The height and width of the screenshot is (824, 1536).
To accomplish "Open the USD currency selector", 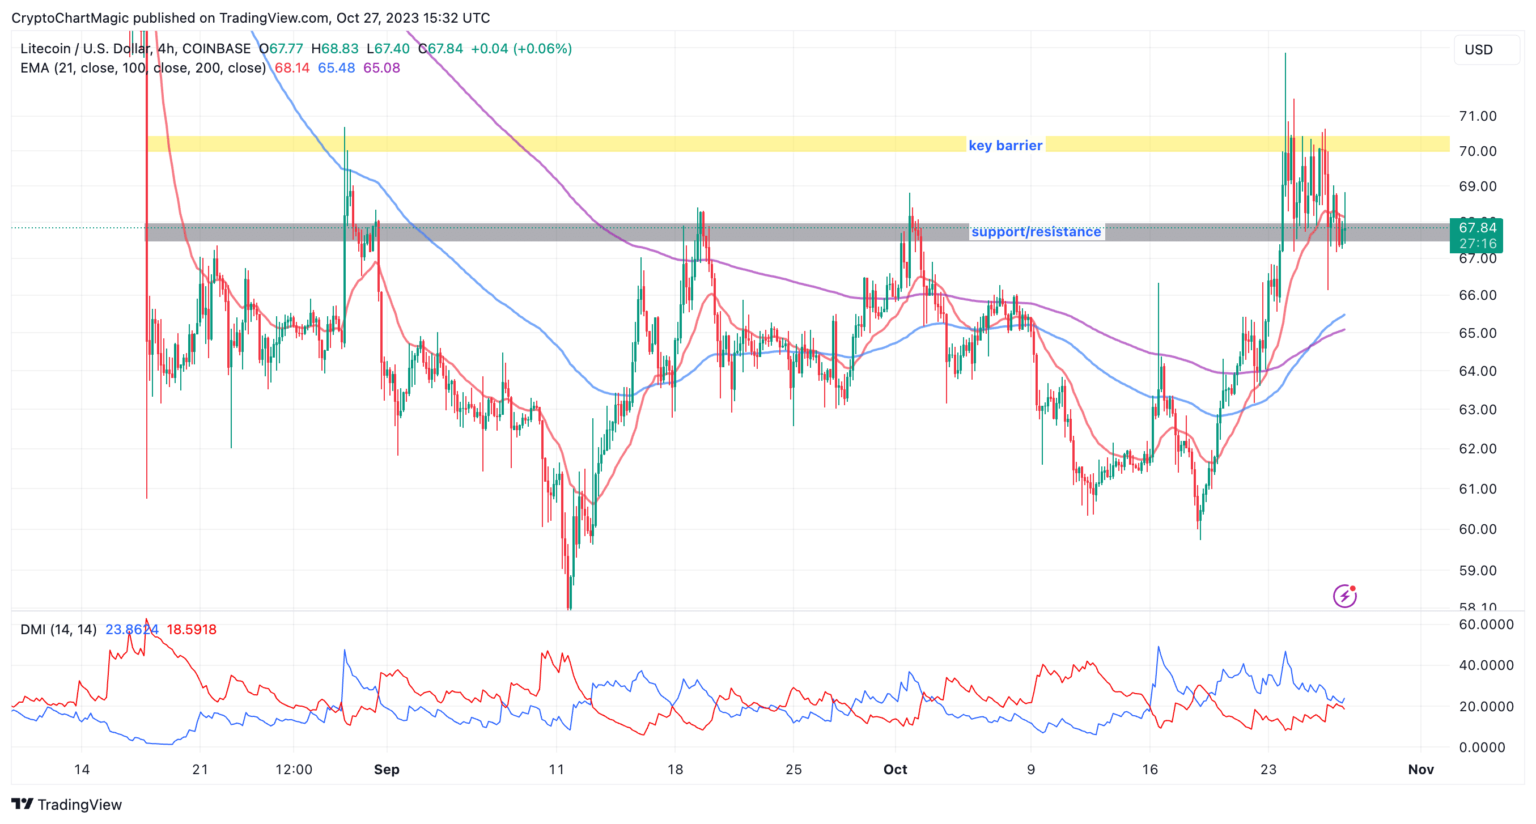I will (1478, 50).
